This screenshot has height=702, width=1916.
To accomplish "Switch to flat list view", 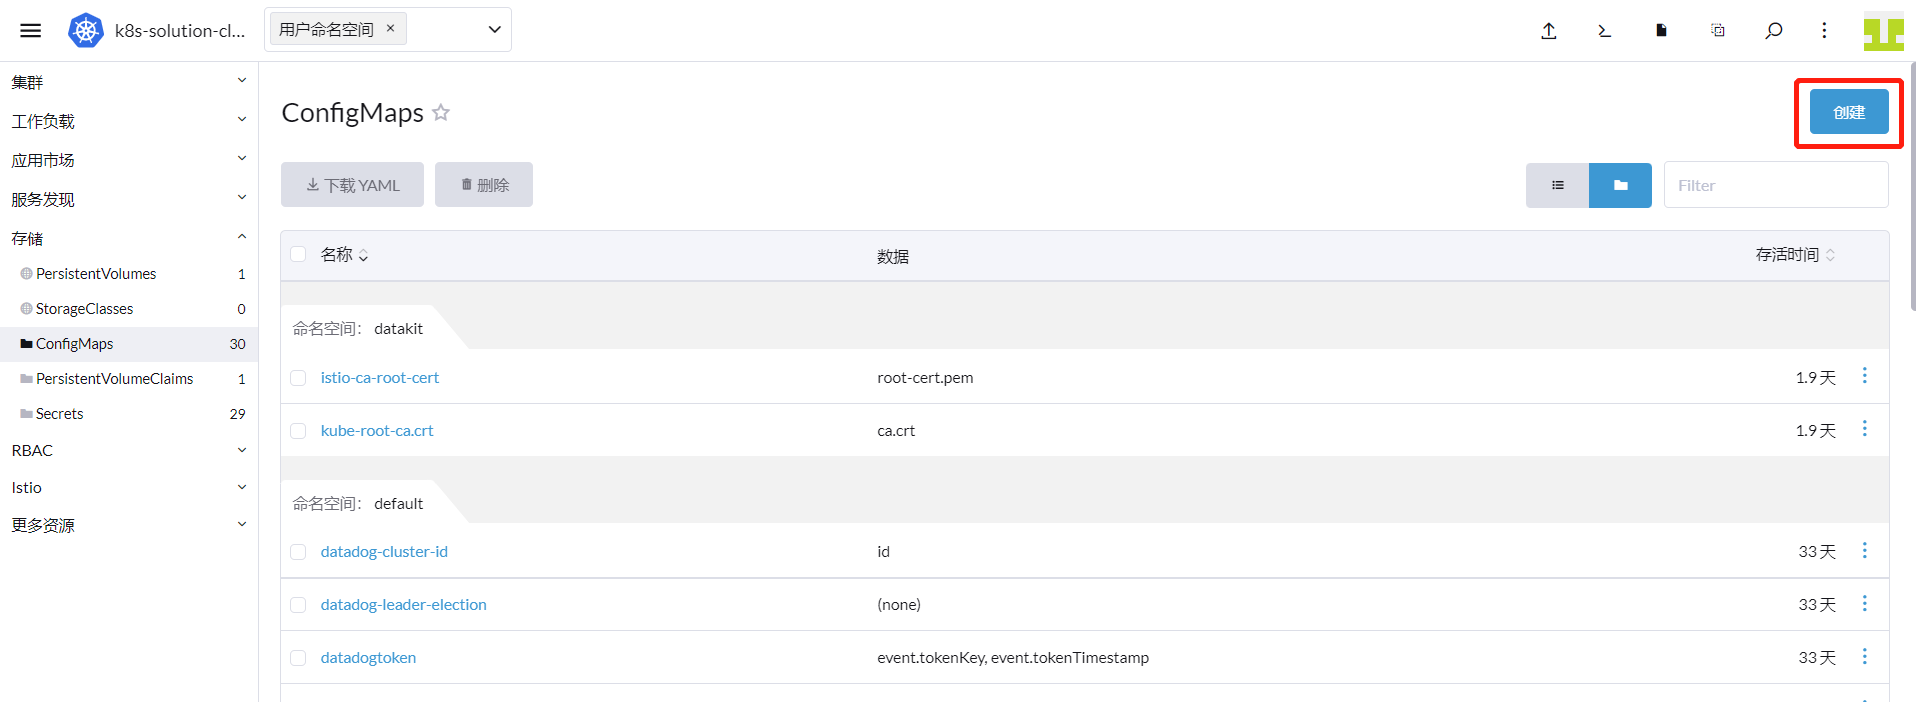I will [1557, 185].
